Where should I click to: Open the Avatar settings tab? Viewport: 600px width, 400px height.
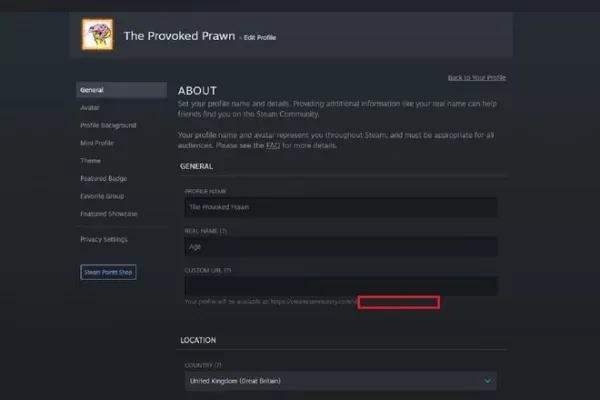tap(90, 108)
